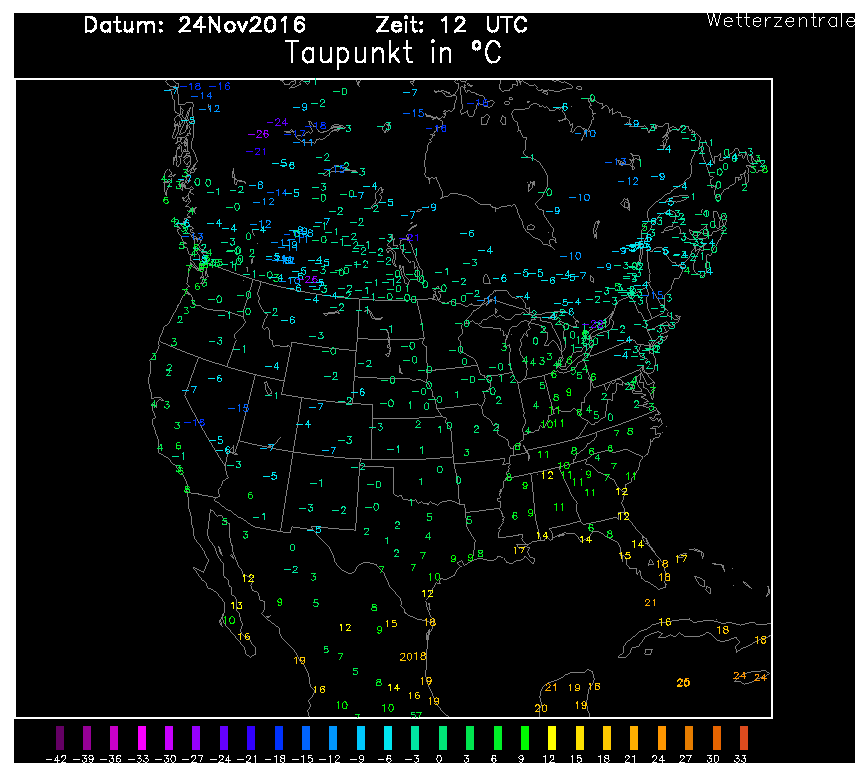
Task: Select the yellow 12 legend swatch
Action: pos(551,740)
